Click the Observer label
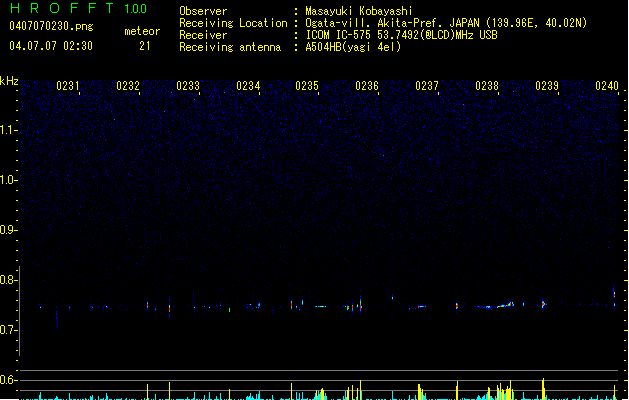Screen dimensions: 629x400 click(x=203, y=11)
